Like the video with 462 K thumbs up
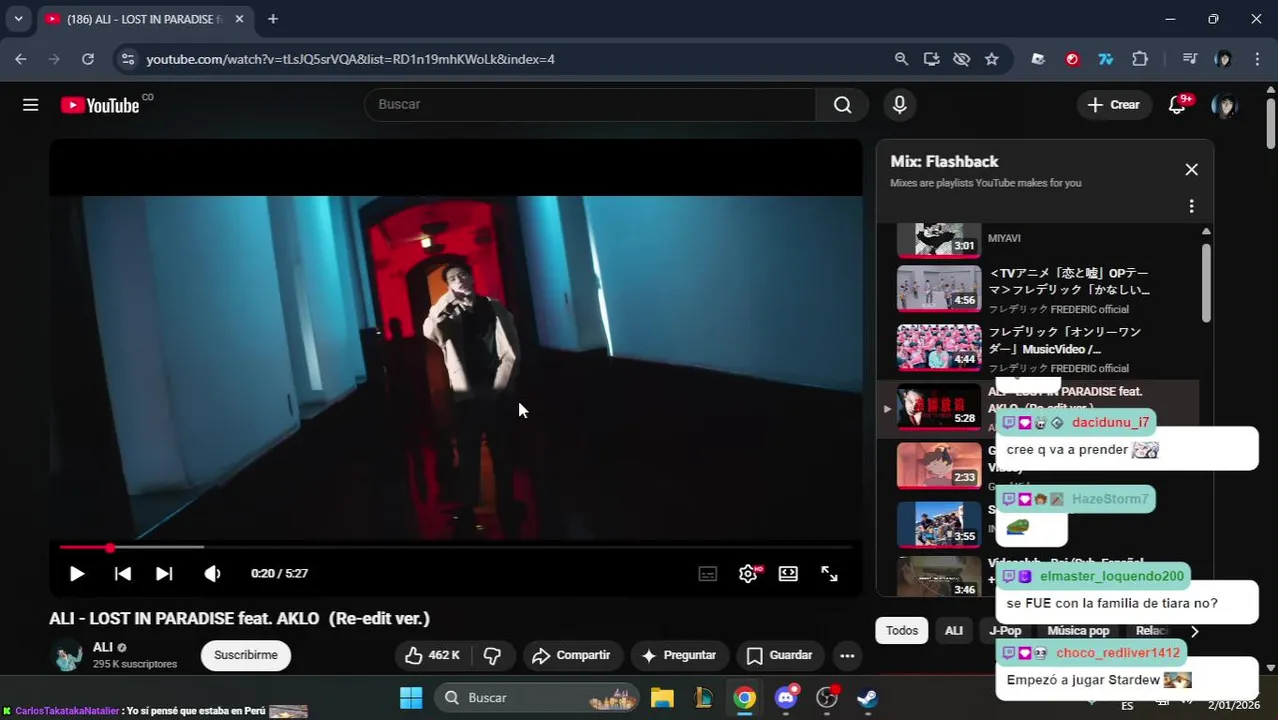Image resolution: width=1278 pixels, height=720 pixels. (432, 656)
